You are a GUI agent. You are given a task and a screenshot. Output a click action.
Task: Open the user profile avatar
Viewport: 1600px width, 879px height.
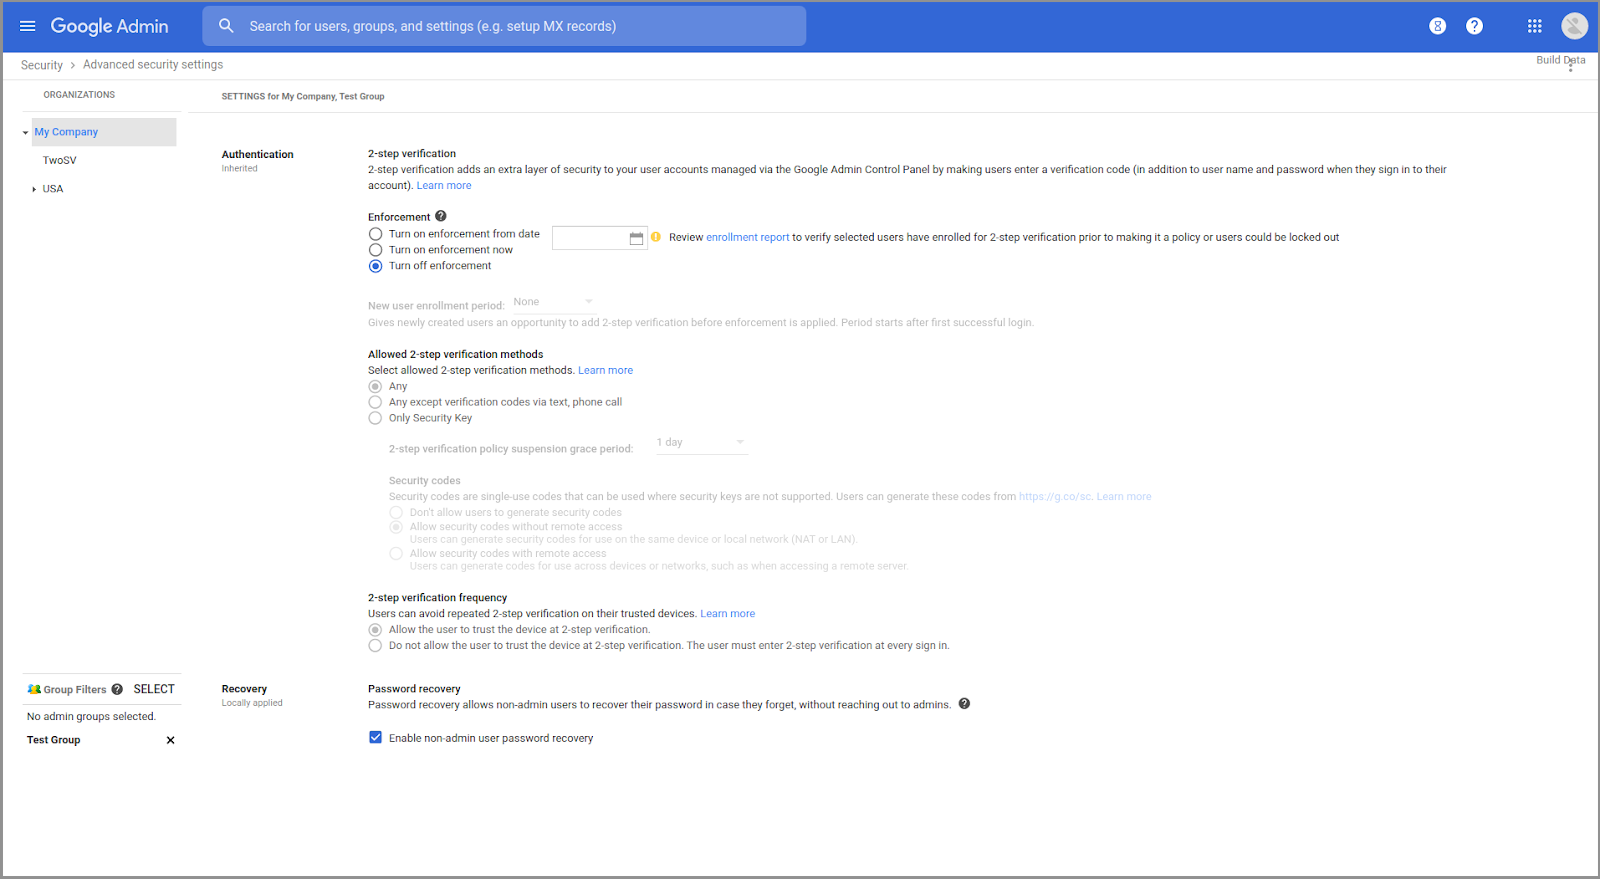point(1574,26)
